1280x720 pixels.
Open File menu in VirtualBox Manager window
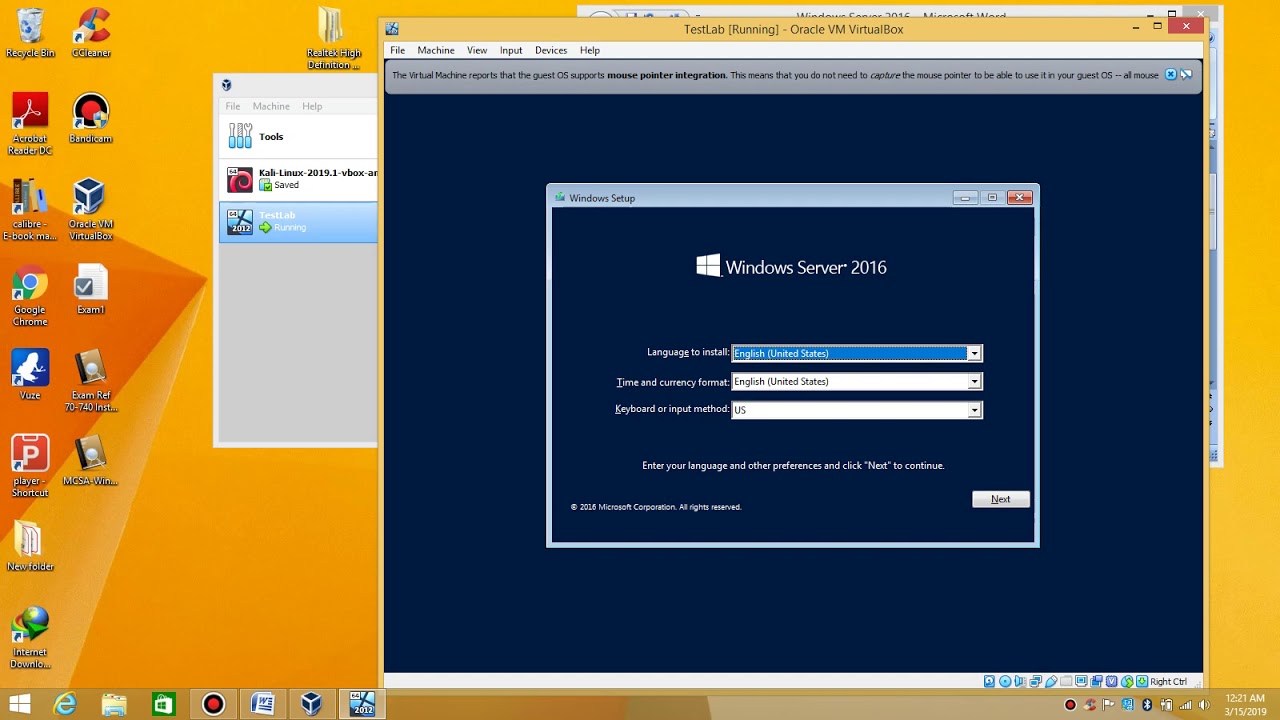(x=232, y=106)
